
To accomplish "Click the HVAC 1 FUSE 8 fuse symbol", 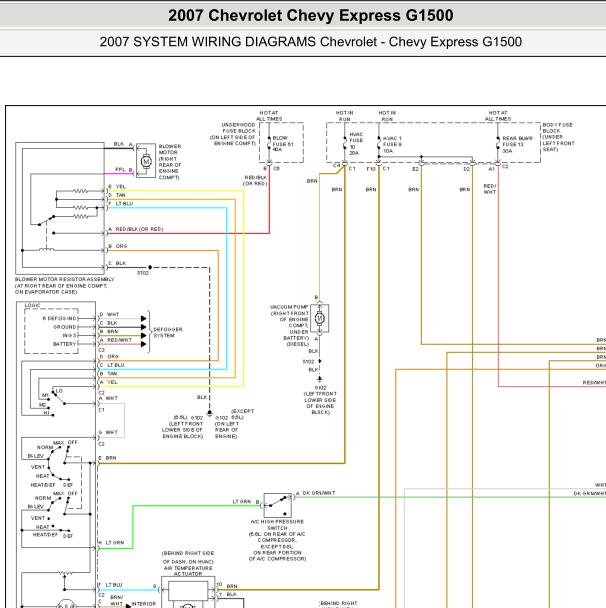I will pyautogui.click(x=379, y=144).
